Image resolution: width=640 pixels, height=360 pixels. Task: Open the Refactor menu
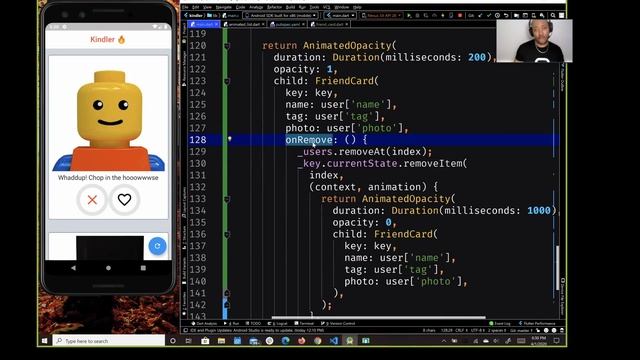[x=274, y=7]
